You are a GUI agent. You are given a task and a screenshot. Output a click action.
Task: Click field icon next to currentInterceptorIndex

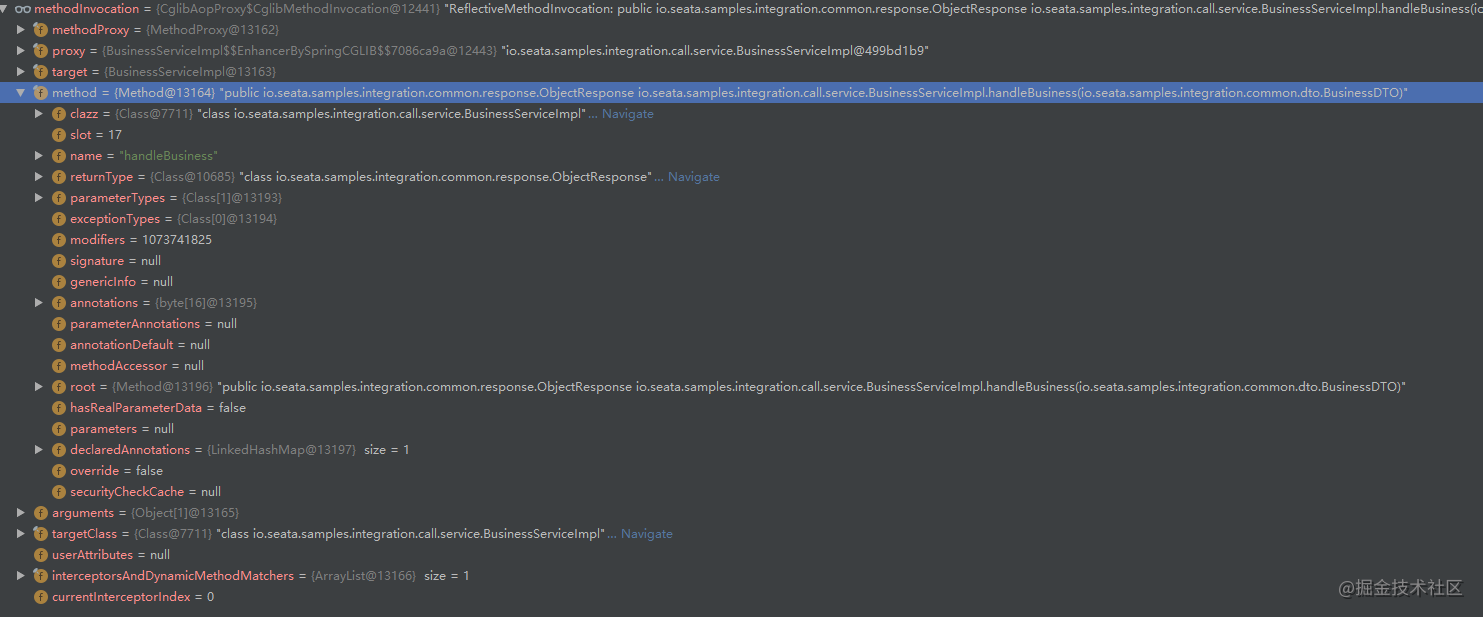[x=40, y=596]
